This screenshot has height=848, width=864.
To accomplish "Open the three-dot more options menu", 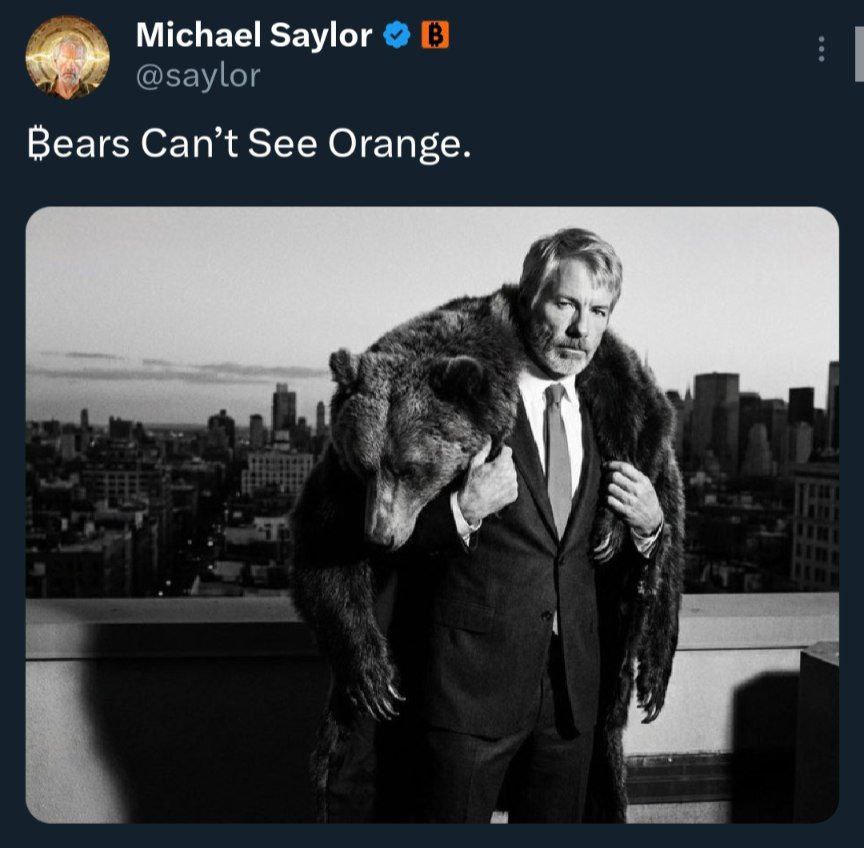I will tap(821, 49).
